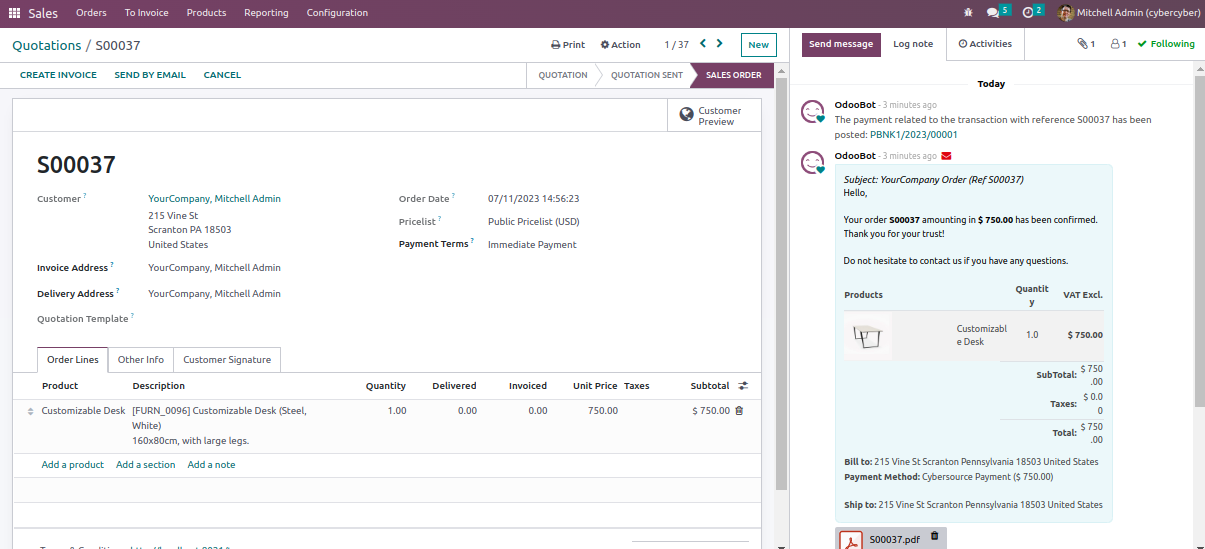This screenshot has height=549, width=1205.
Task: Switch to the Other Info tab
Action: [x=141, y=360]
